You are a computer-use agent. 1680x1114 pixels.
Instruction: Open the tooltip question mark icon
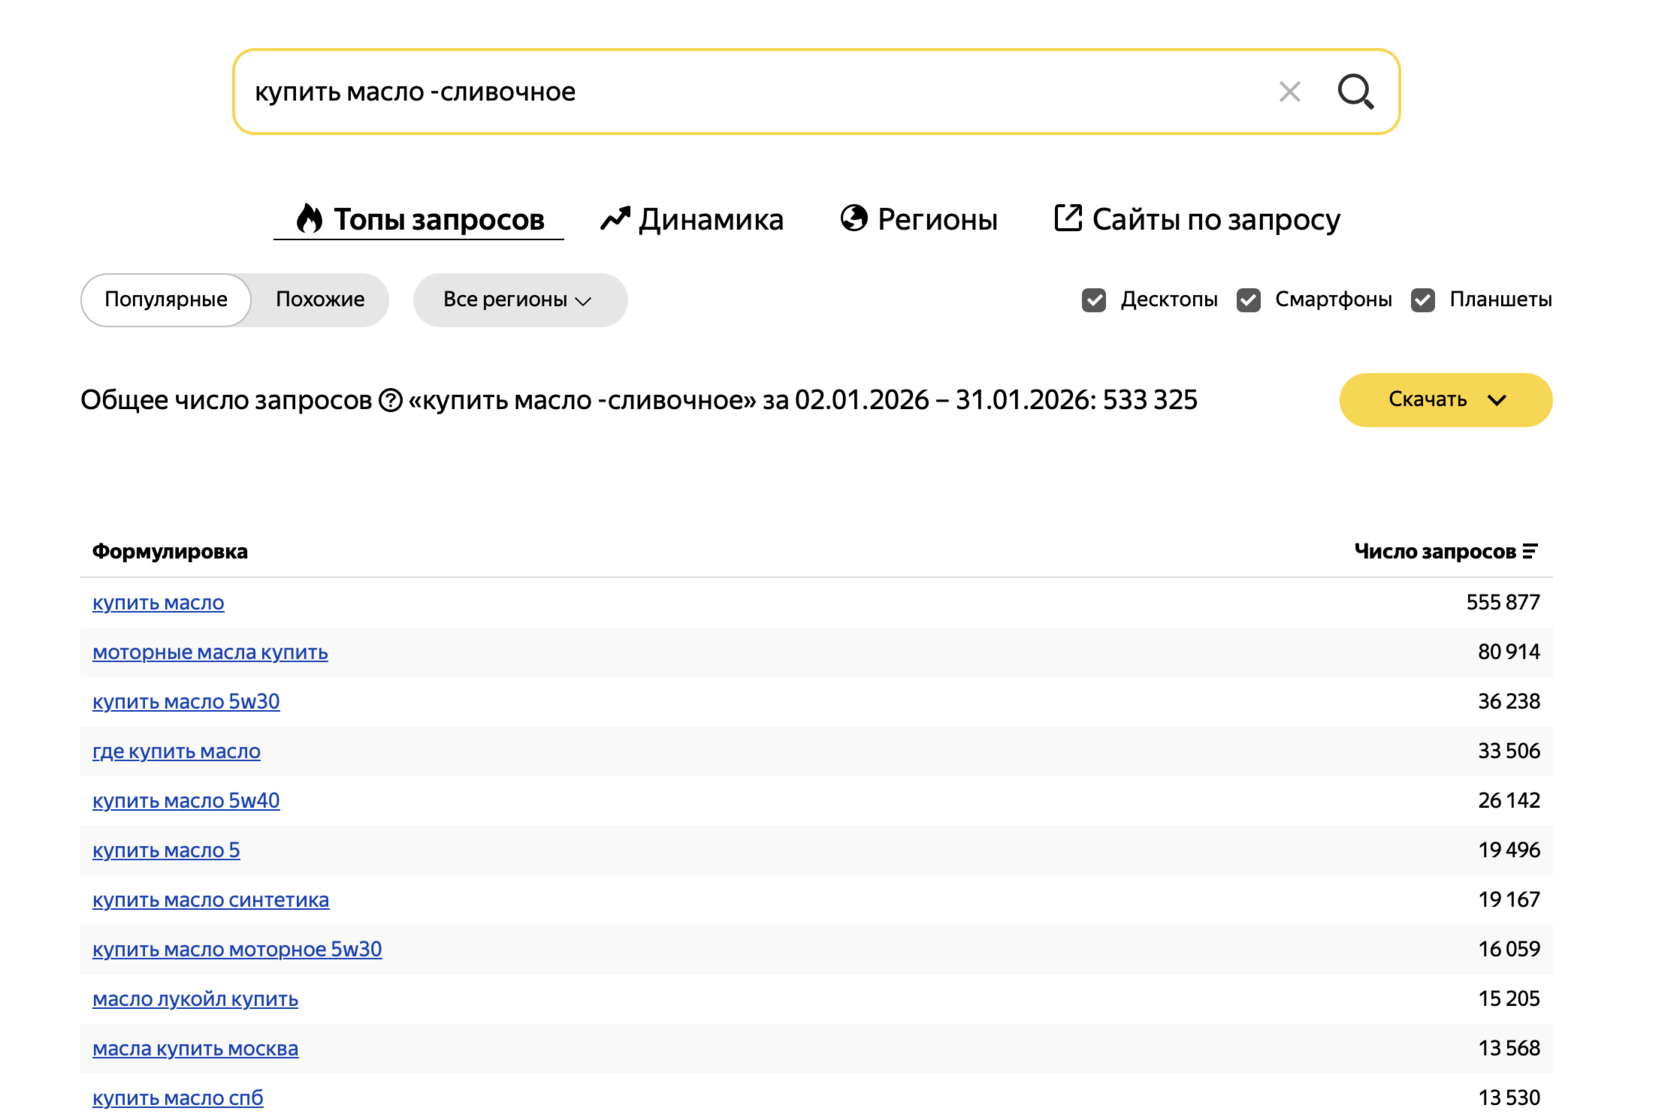pos(390,400)
